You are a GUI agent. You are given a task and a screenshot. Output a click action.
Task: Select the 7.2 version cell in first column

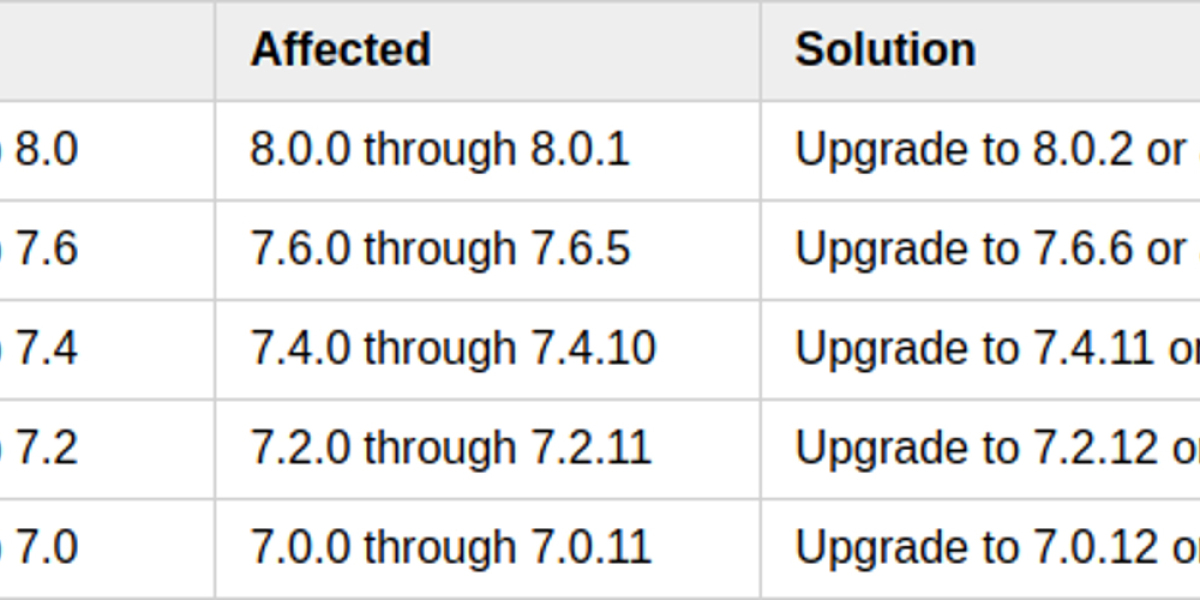pyautogui.click(x=46, y=448)
